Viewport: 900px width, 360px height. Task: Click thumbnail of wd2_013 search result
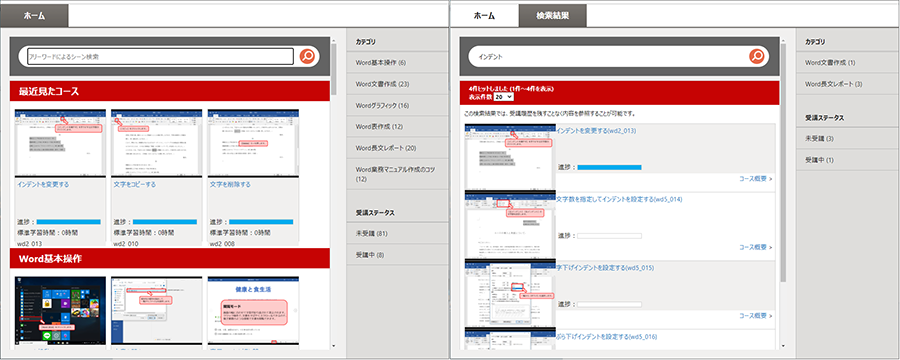tap(510, 157)
